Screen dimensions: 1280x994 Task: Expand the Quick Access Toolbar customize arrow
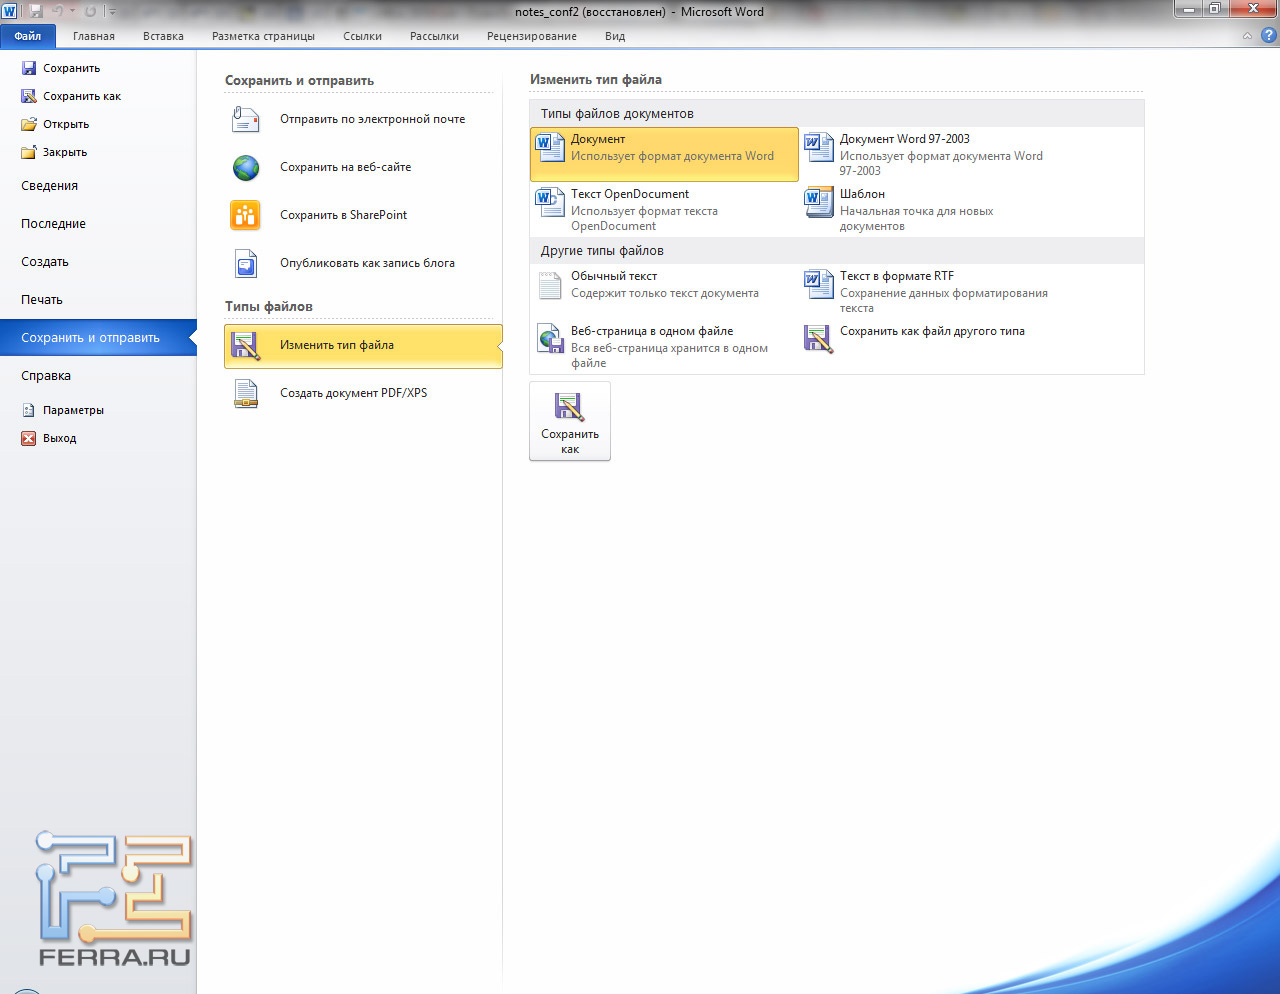pyautogui.click(x=112, y=12)
